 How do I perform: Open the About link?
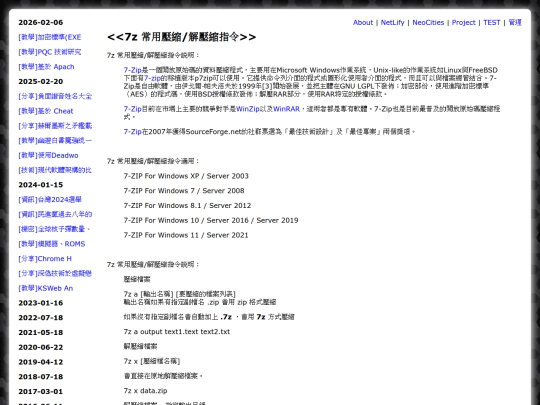(363, 22)
